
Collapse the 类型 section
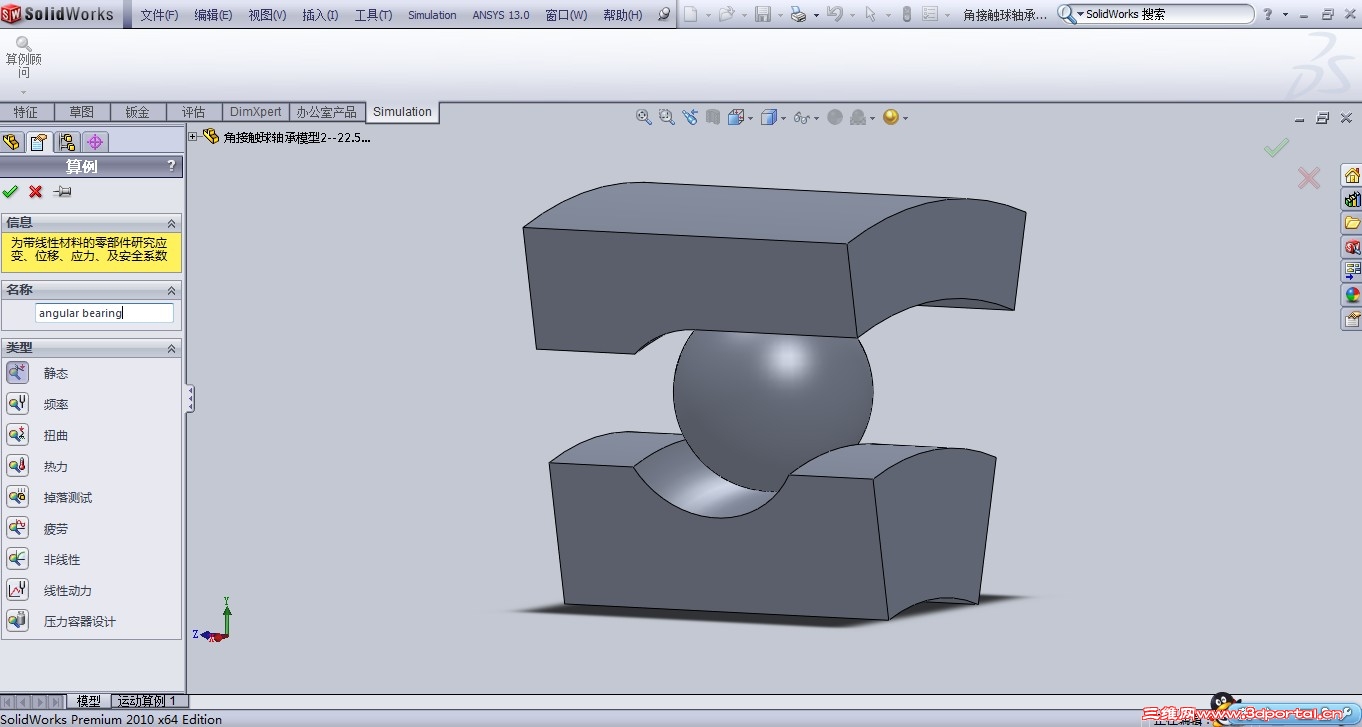171,348
